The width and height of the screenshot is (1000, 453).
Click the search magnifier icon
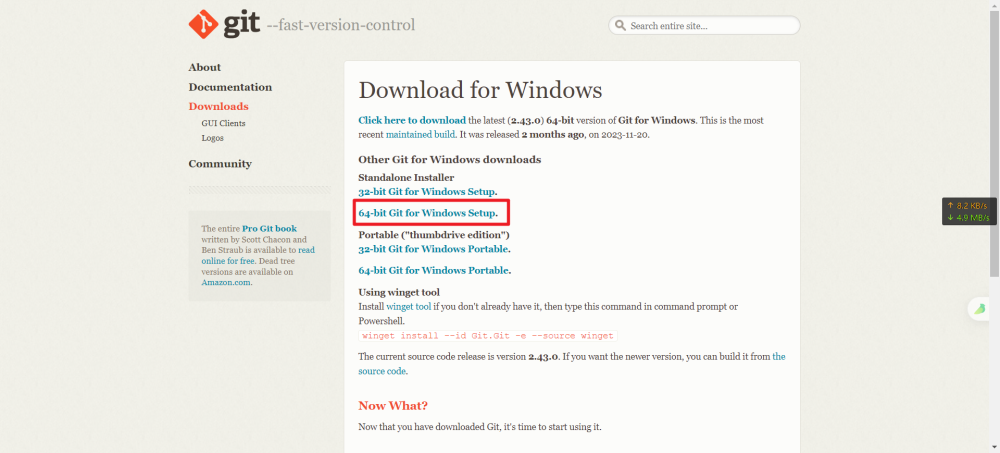coord(620,26)
